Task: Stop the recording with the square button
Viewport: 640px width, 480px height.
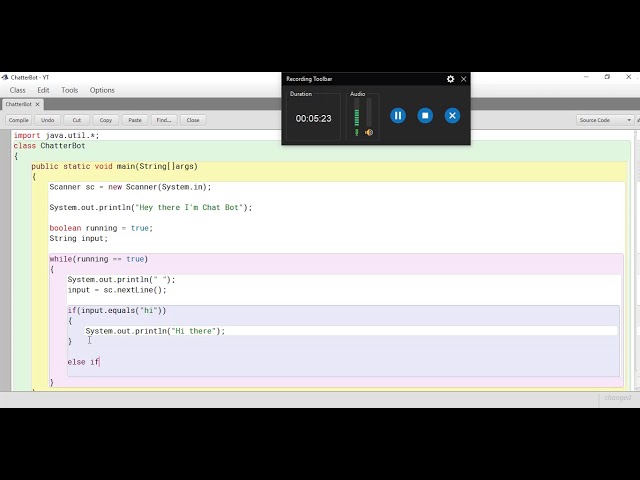Action: point(425,116)
